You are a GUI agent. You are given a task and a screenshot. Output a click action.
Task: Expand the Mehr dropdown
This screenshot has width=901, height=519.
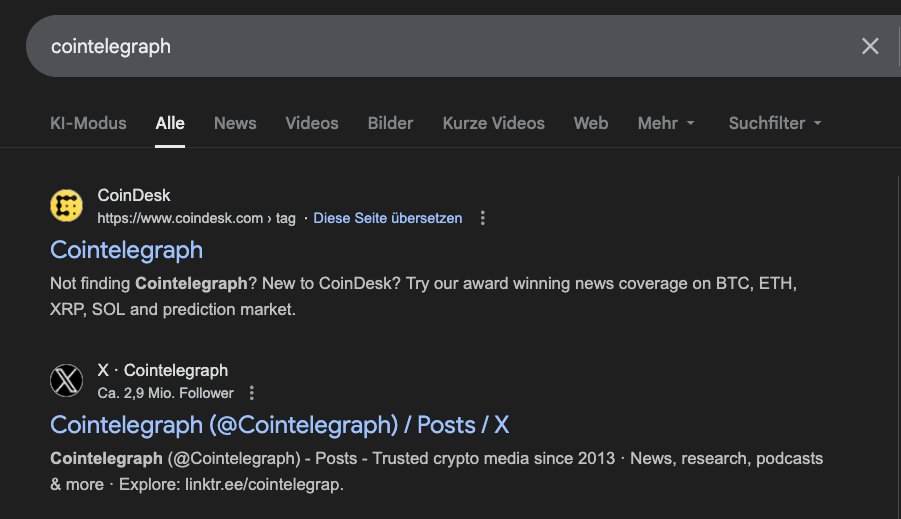point(666,123)
